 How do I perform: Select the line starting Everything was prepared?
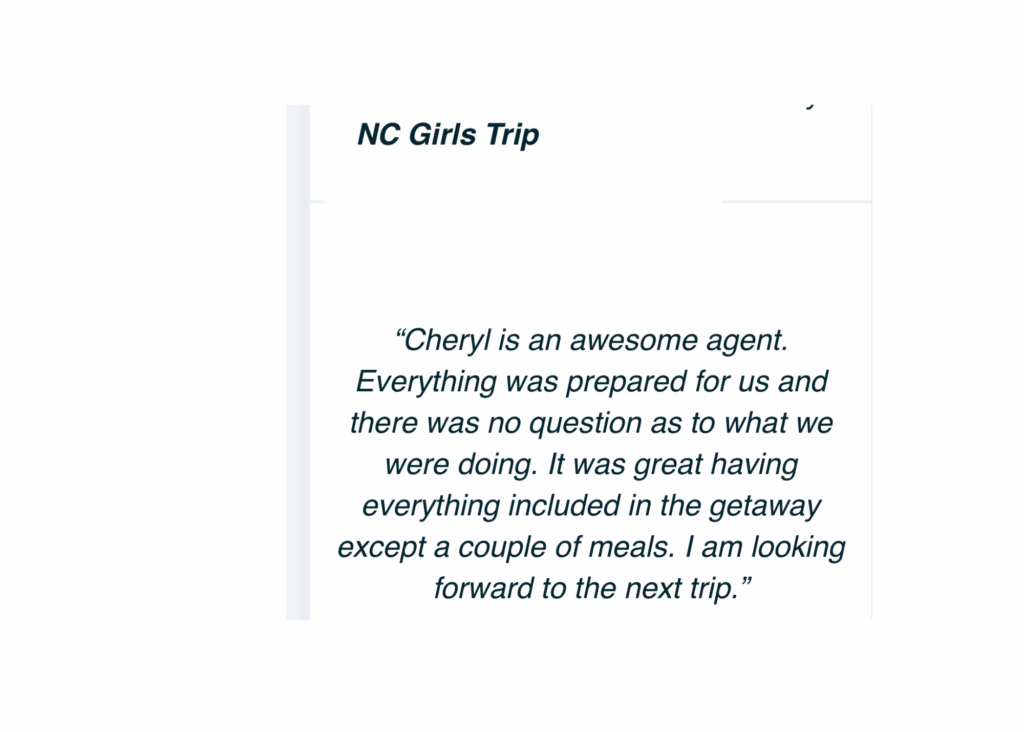click(591, 382)
